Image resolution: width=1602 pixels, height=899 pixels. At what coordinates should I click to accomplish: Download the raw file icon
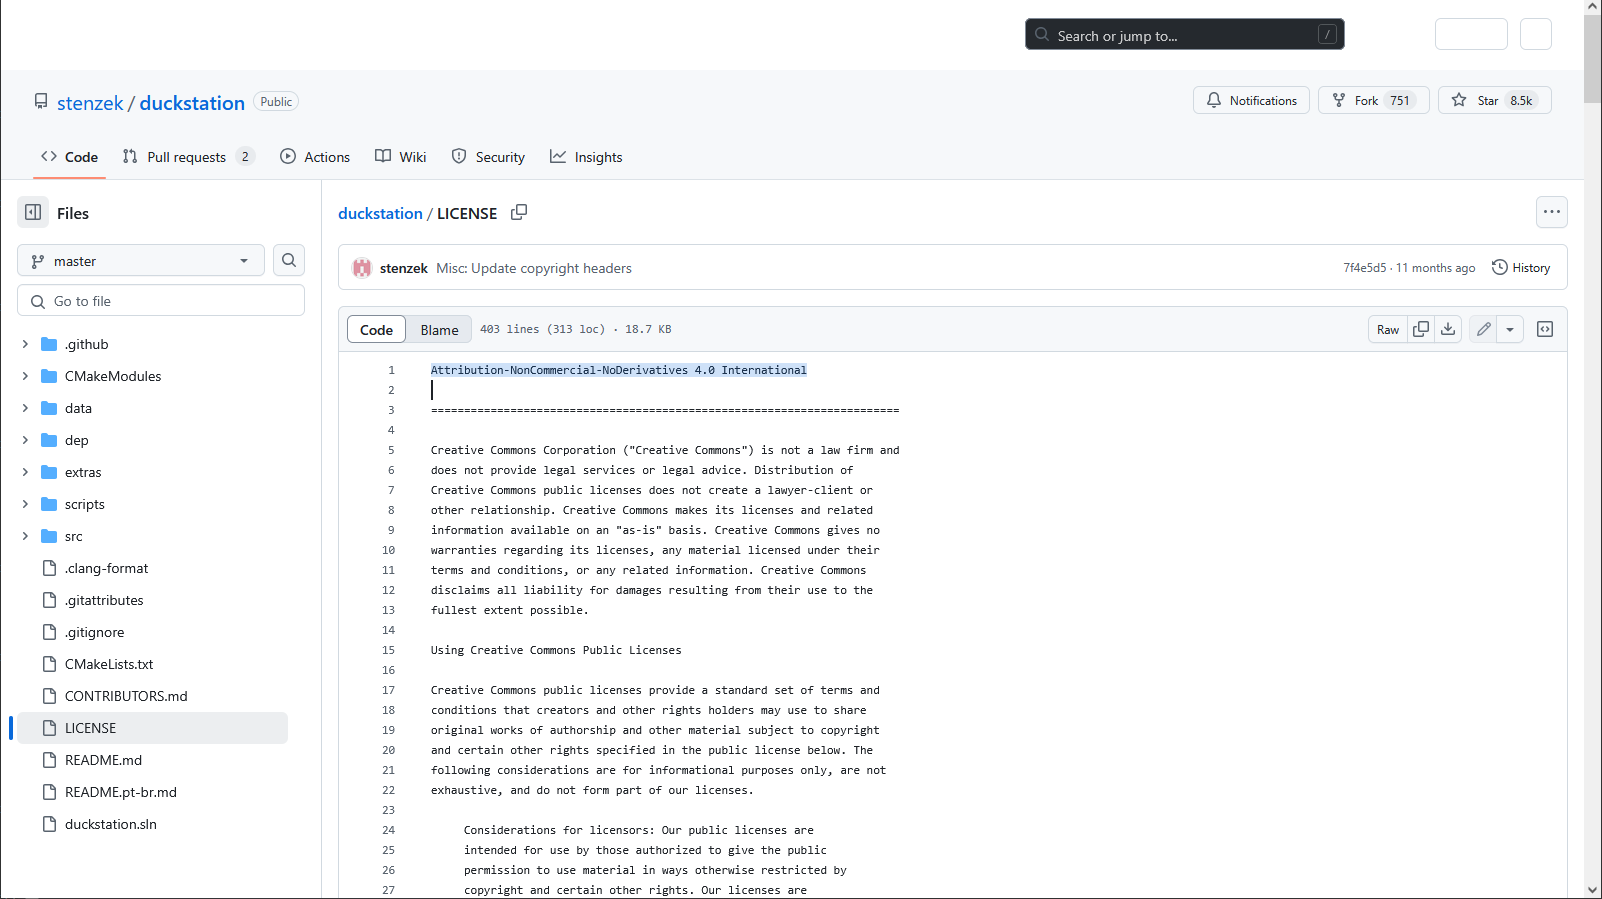1448,329
